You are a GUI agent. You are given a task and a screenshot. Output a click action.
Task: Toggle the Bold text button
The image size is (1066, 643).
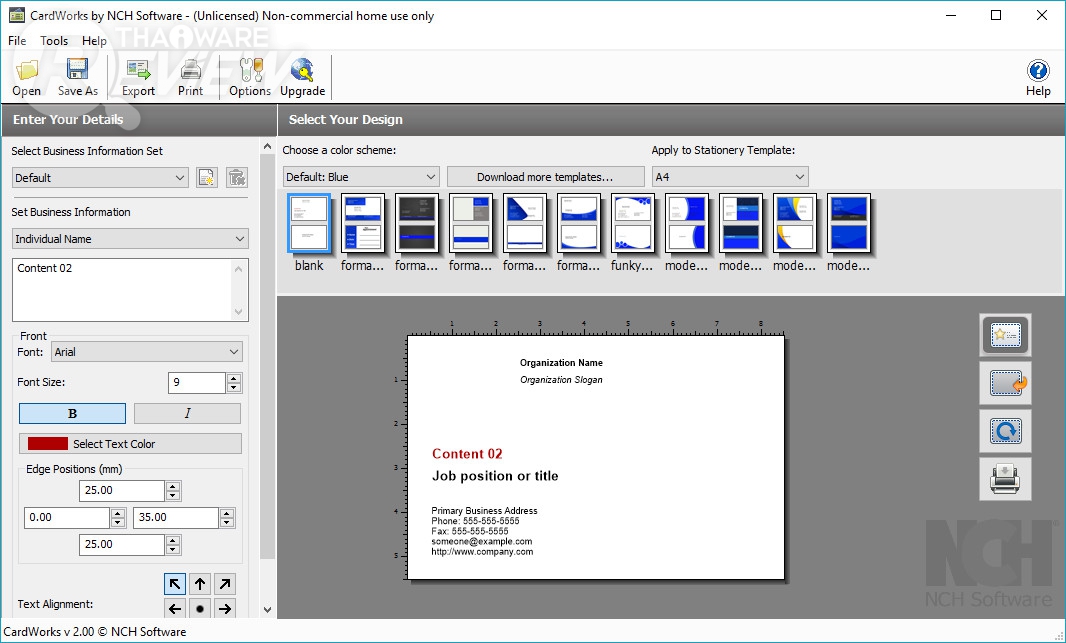pos(72,414)
